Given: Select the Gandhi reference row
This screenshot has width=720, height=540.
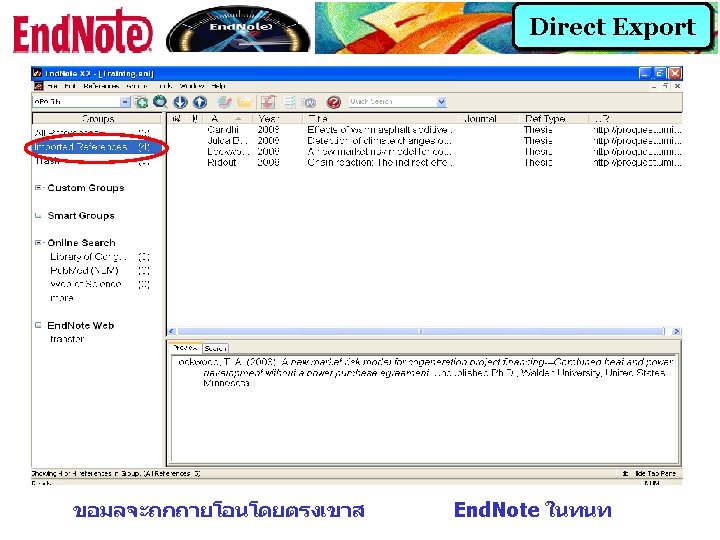Looking at the screenshot, I should (424, 130).
